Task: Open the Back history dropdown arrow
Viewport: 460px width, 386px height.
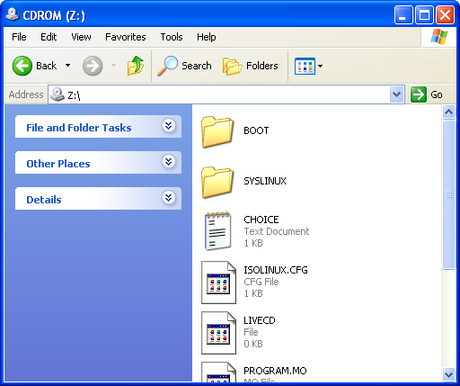Action: click(x=68, y=65)
